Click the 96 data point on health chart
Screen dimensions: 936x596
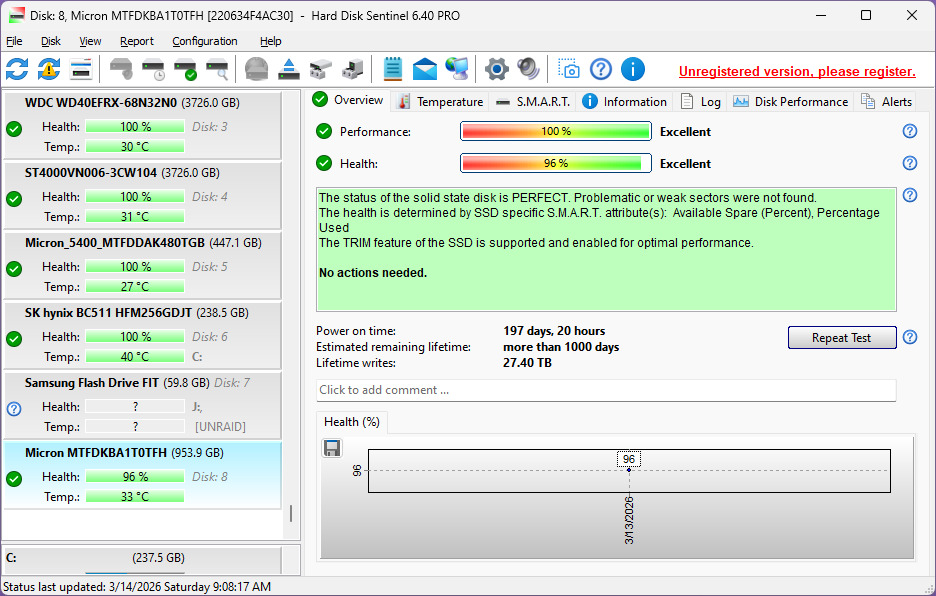tap(629, 470)
